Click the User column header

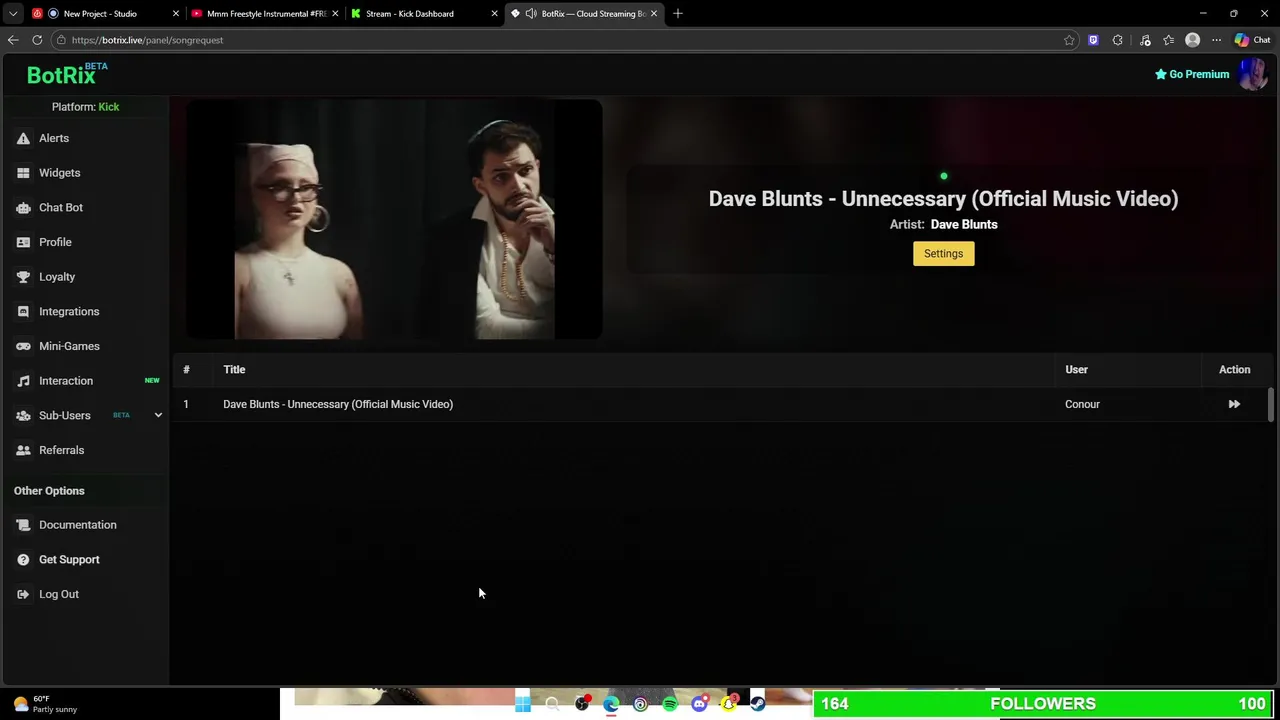click(x=1076, y=370)
